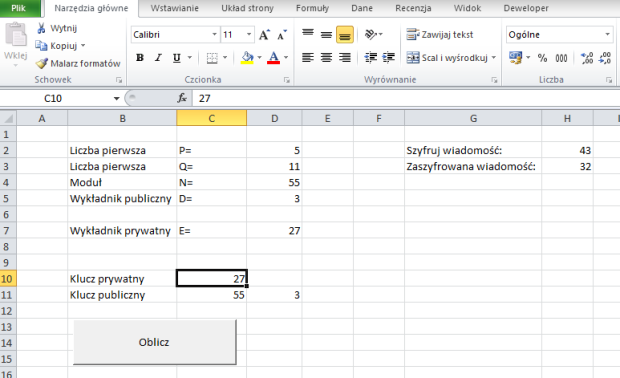Image resolution: width=620 pixels, height=378 pixels.
Task: Open font color dropdown arrow
Action: point(286,58)
